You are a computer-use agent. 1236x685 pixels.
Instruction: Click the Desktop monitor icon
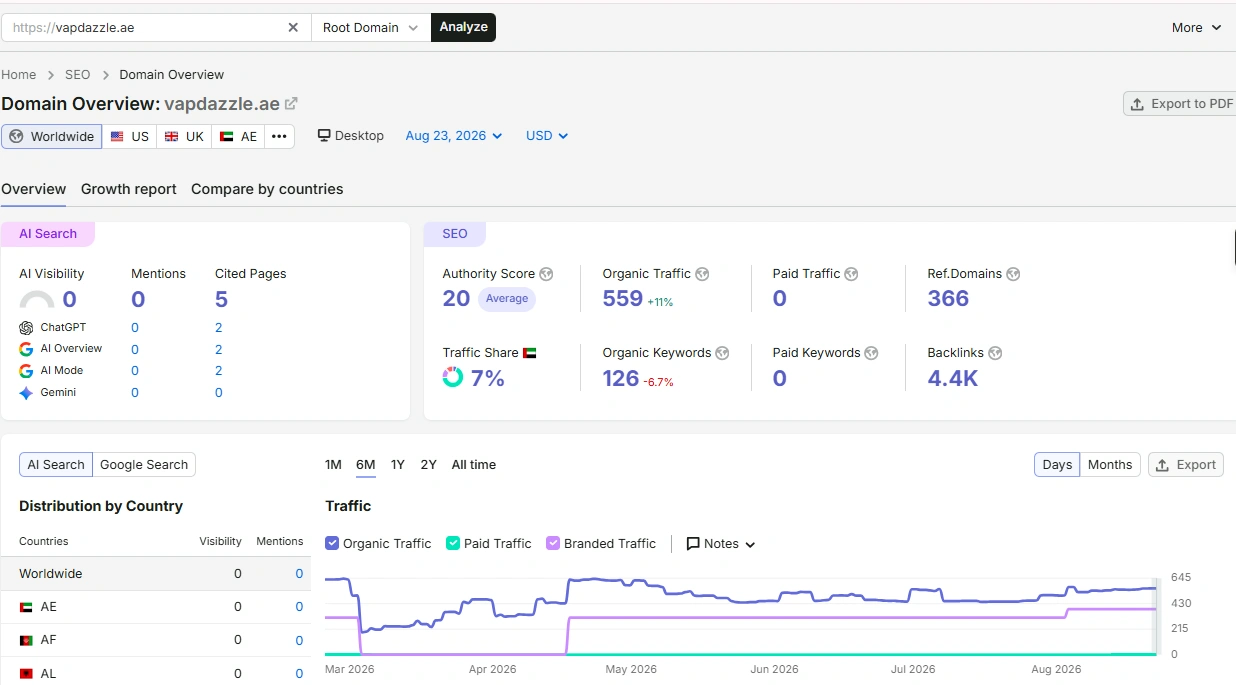tap(324, 135)
